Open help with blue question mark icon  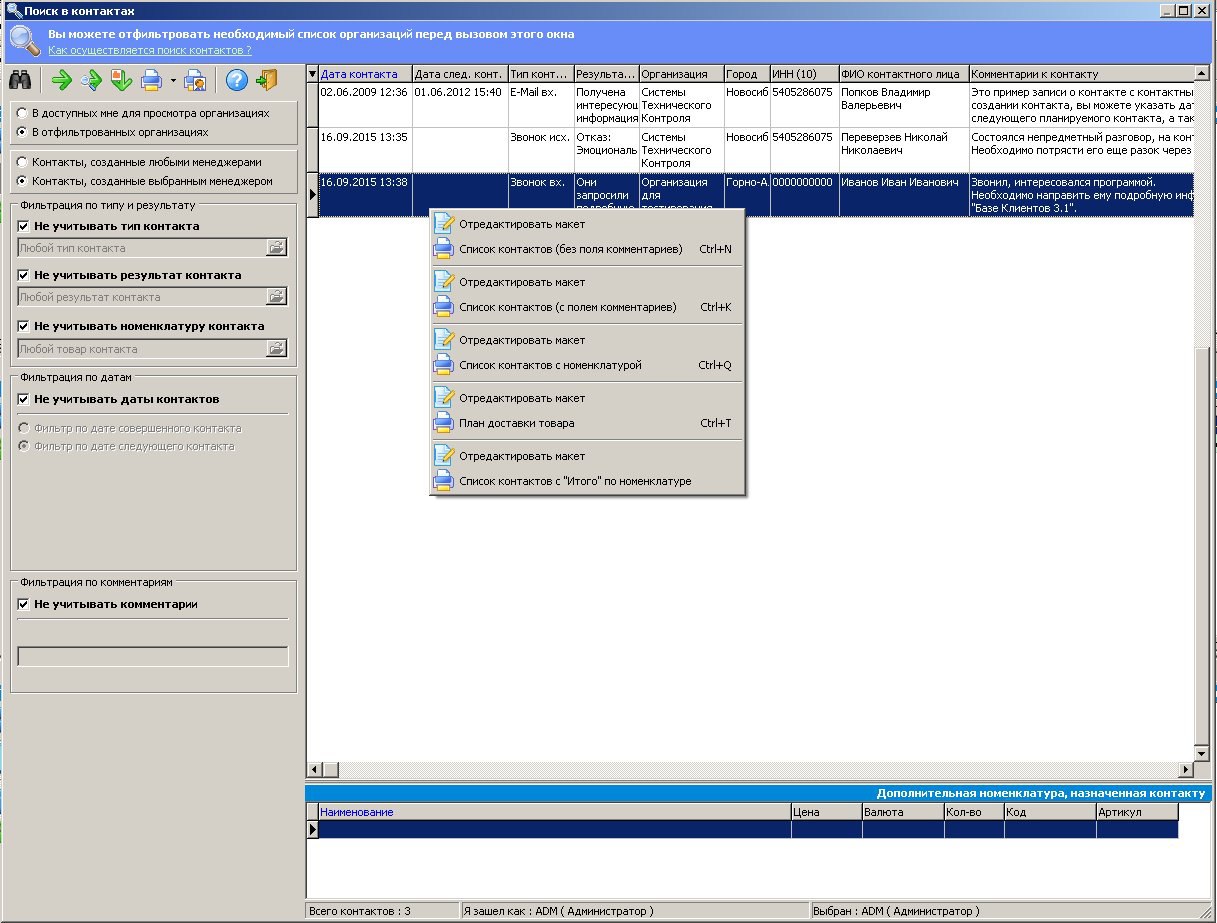[x=237, y=80]
